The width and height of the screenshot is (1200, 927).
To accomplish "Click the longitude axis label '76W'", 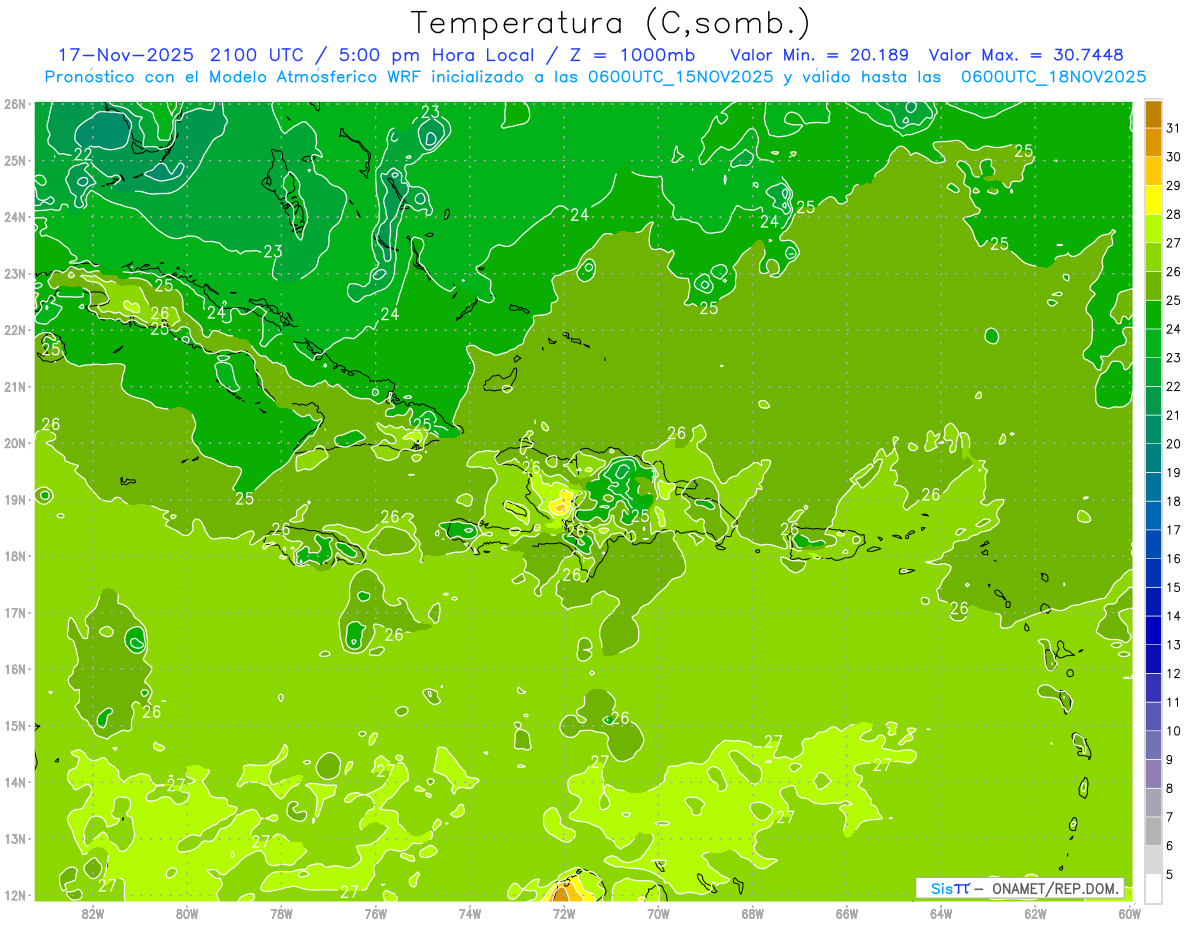I will (375, 913).
